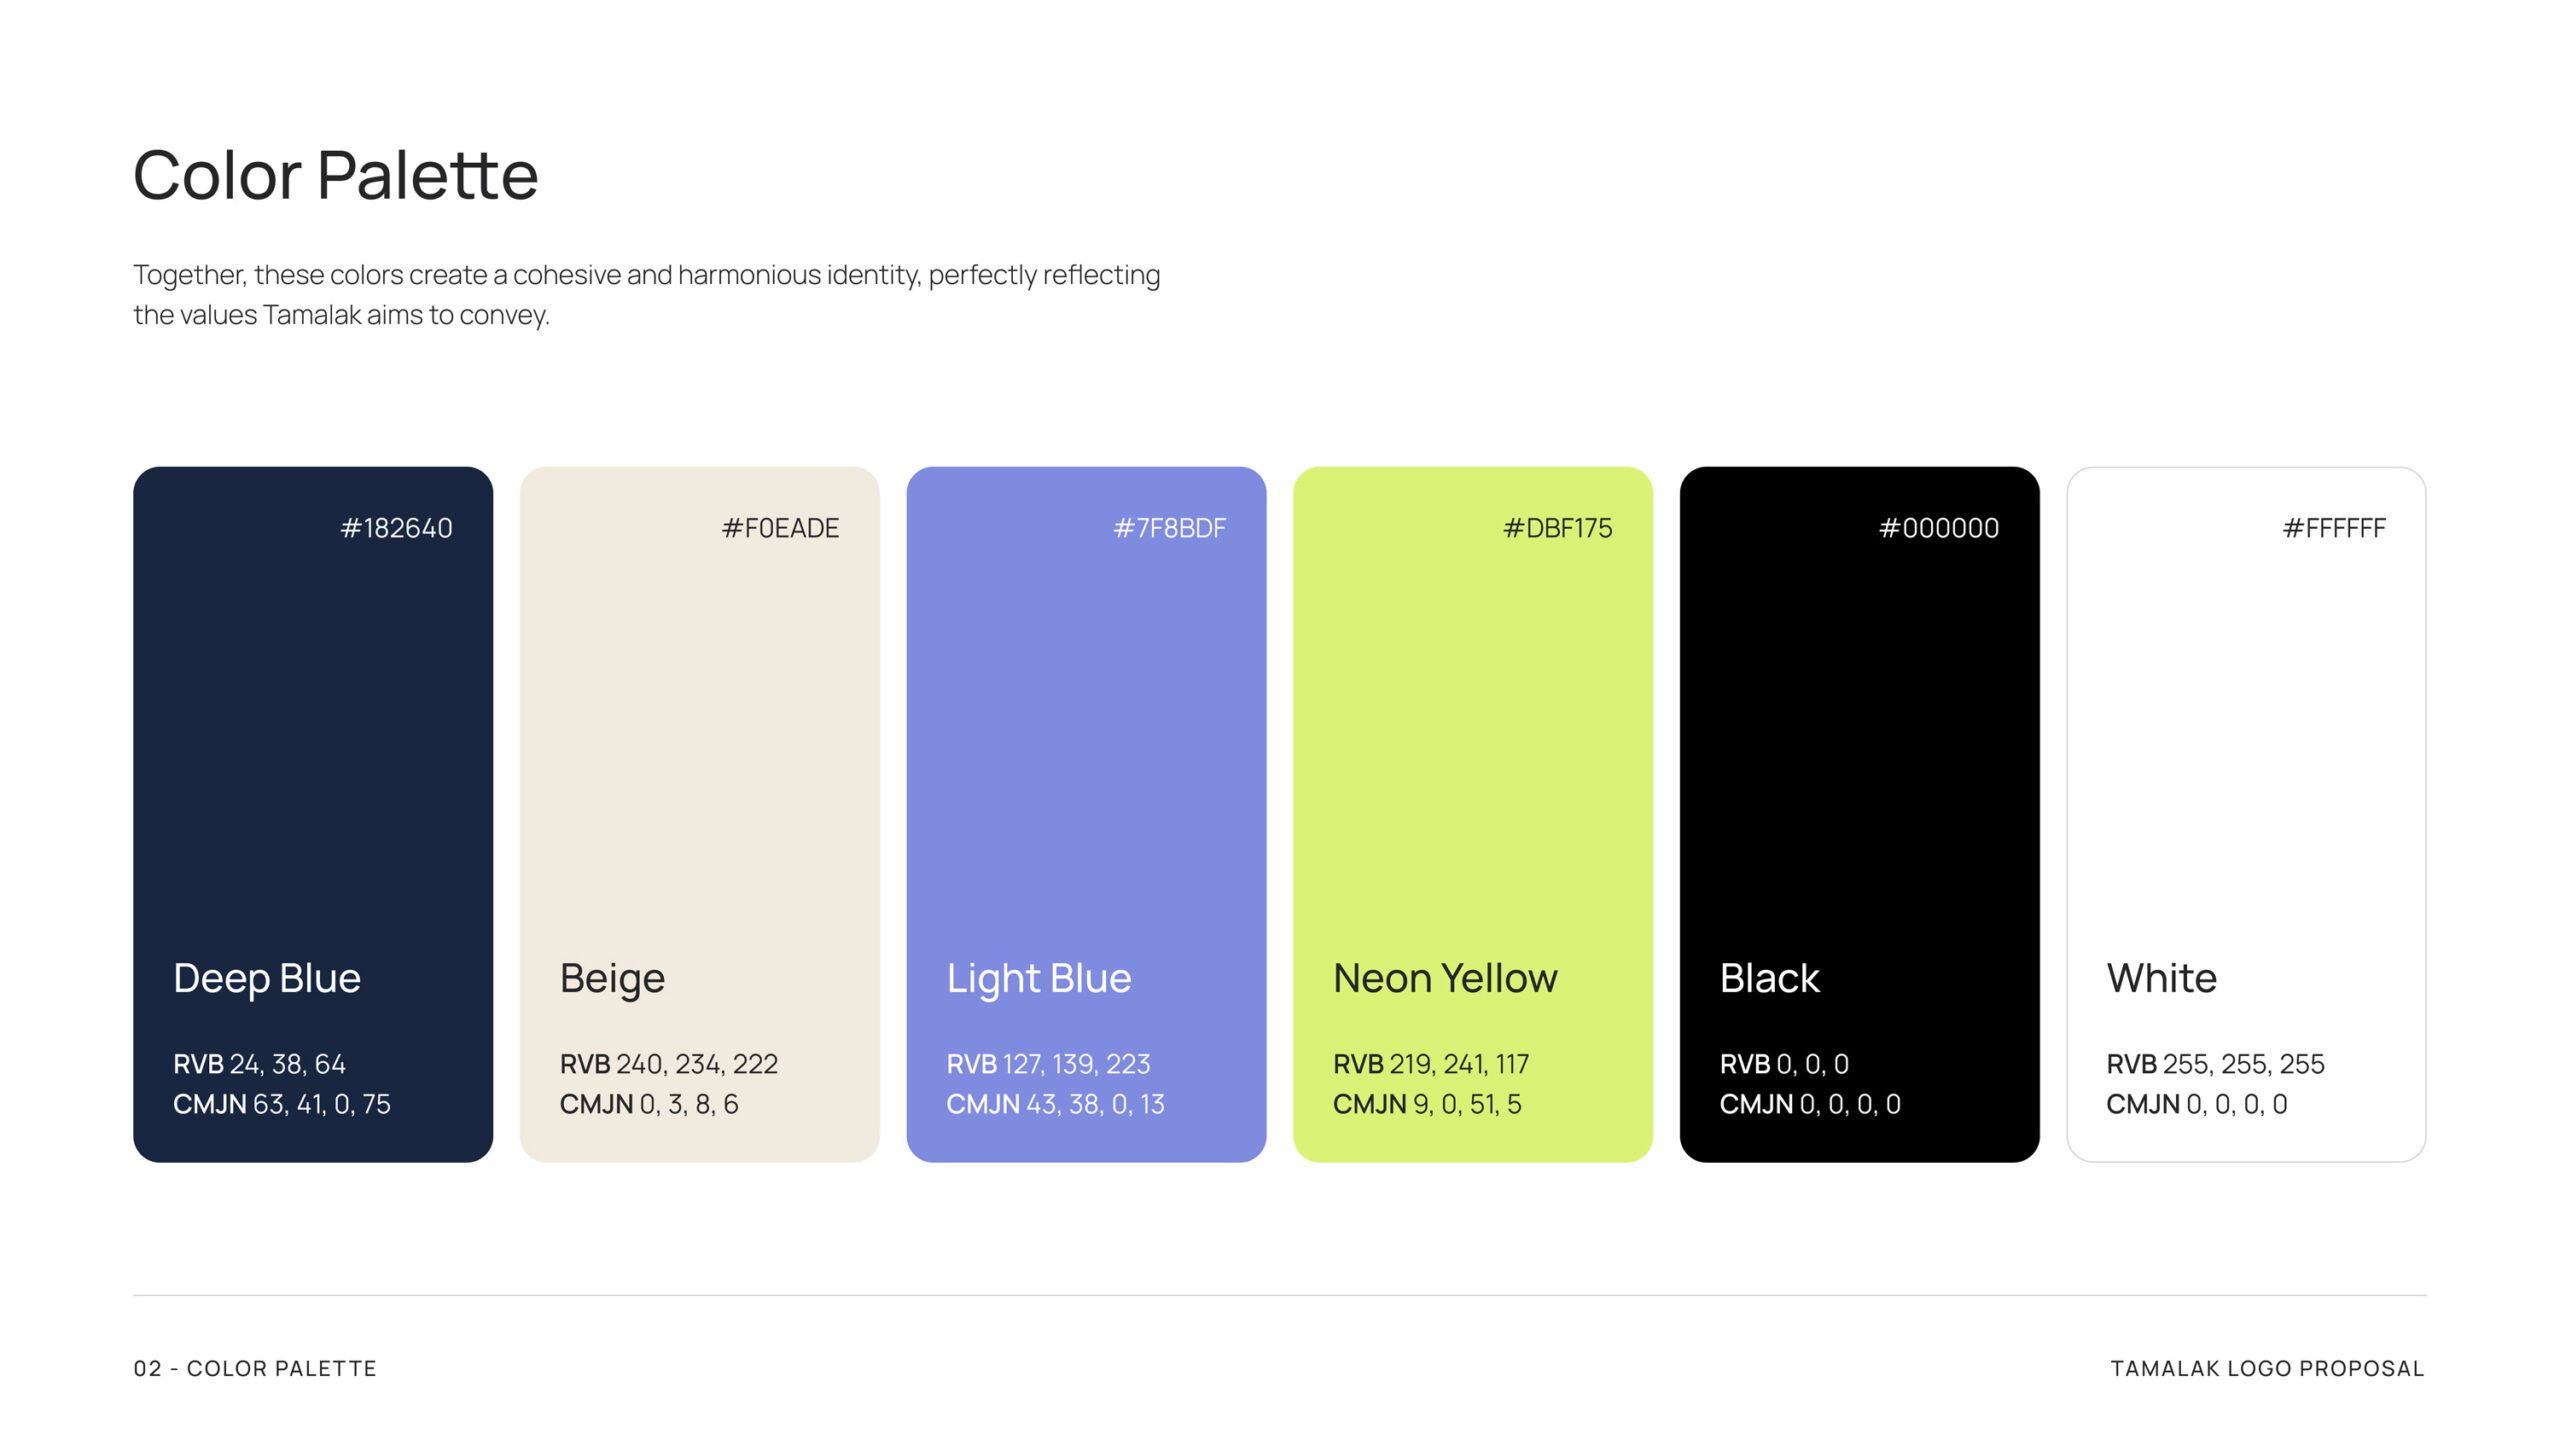Select the #DBF175 hex text
This screenshot has height=1440, width=2560.
click(x=1557, y=528)
